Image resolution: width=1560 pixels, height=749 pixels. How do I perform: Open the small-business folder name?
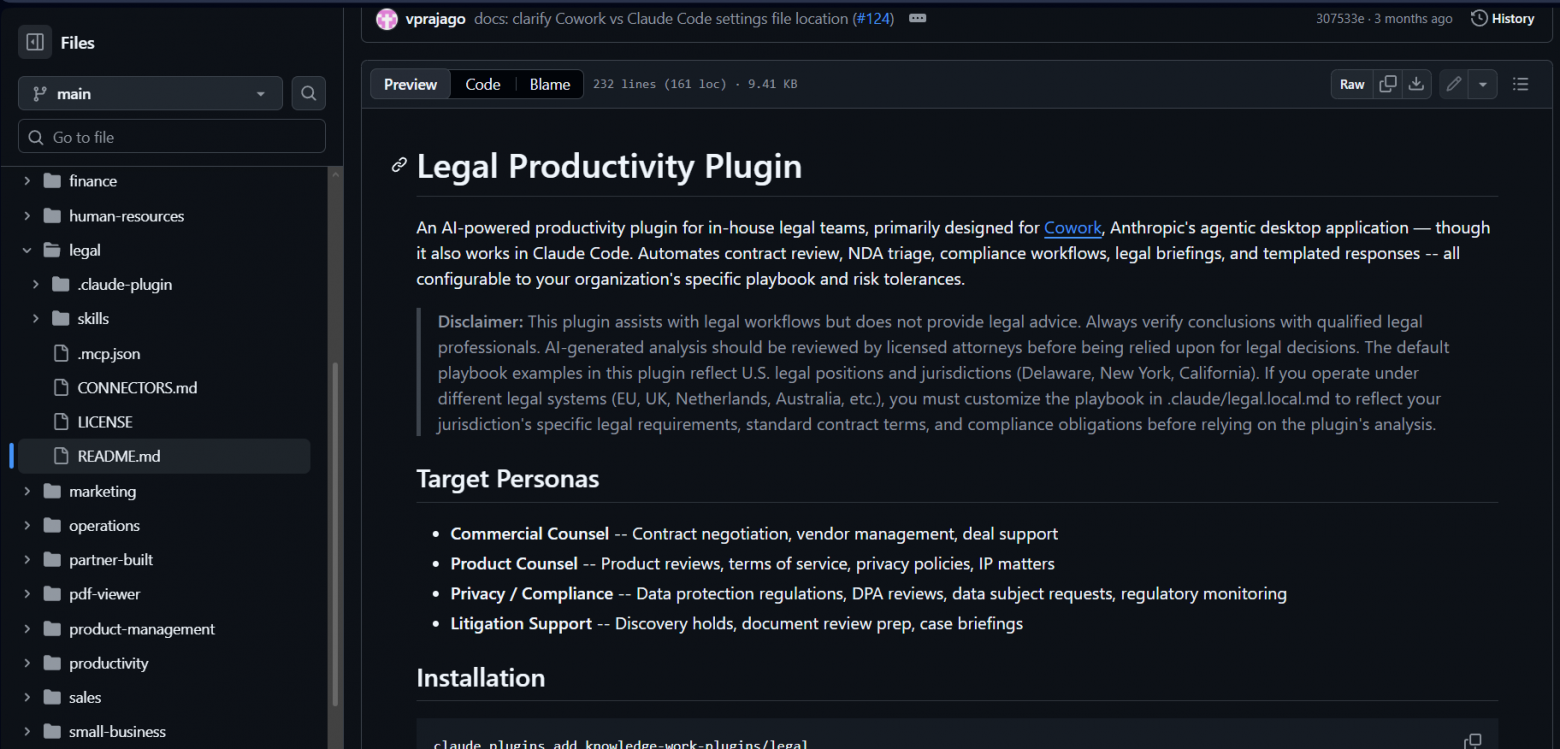tap(117, 731)
